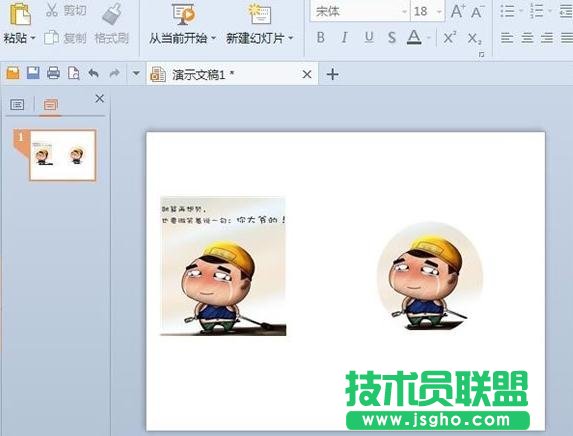Open the font color dropdown arrow
Screen dimensions: 573x436
429,37
